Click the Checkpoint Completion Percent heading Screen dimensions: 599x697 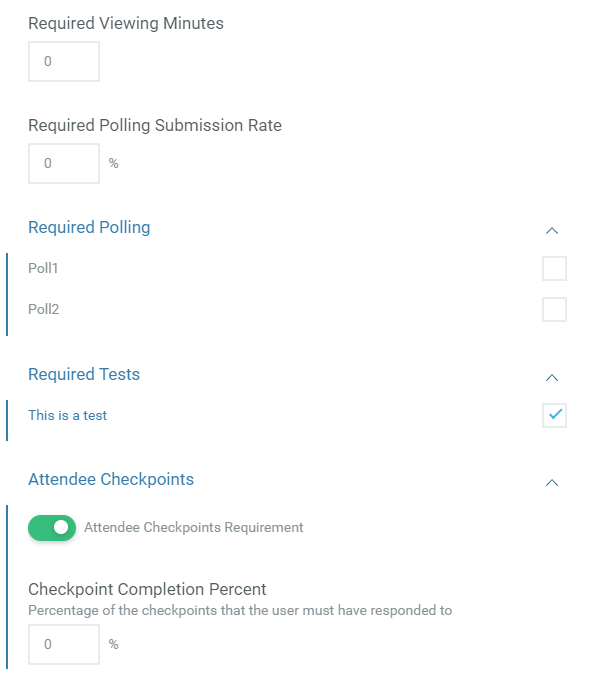[147, 589]
